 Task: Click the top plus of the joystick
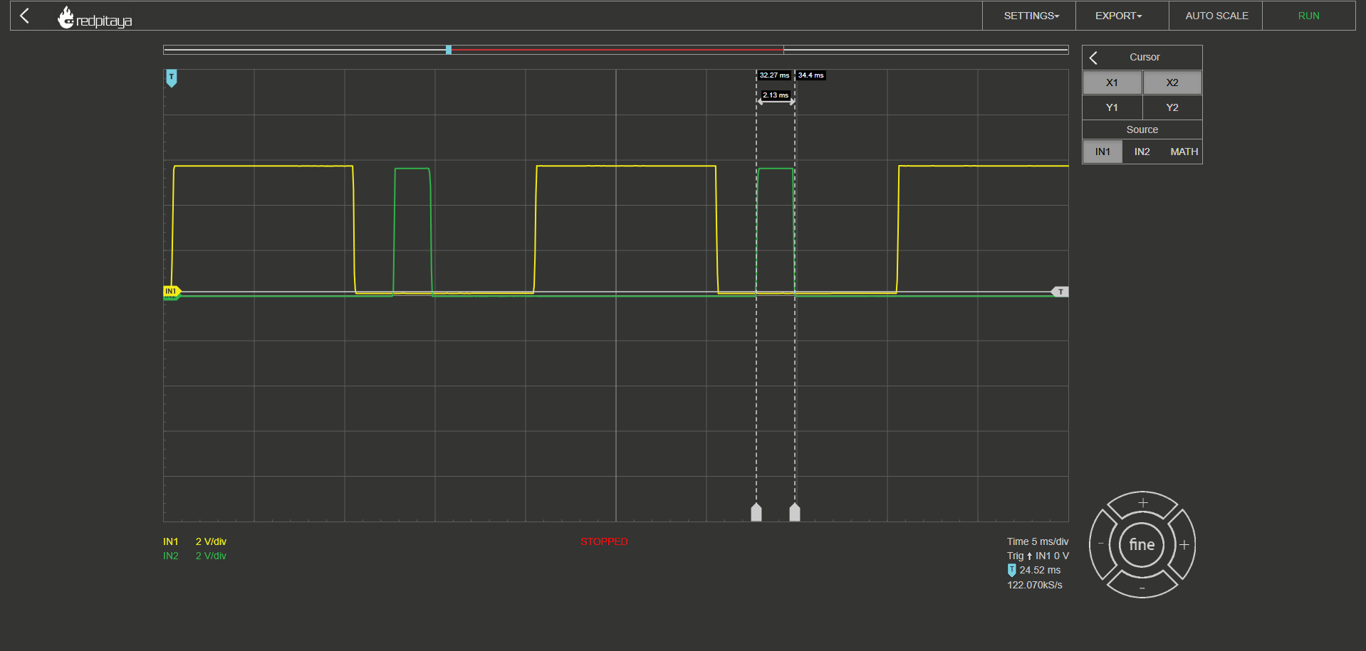coord(1142,503)
